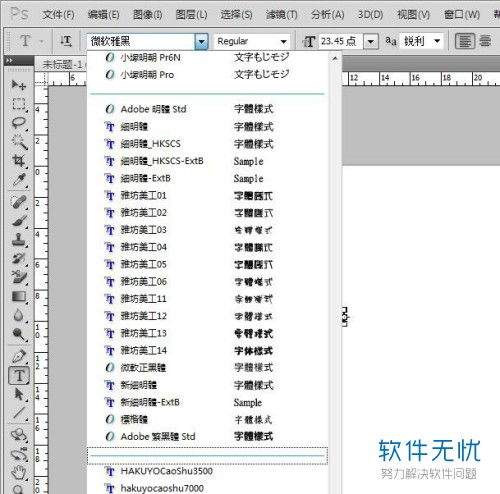Image resolution: width=500 pixels, height=494 pixels.
Task: Select the Clone Stamp tool
Action: (x=19, y=239)
